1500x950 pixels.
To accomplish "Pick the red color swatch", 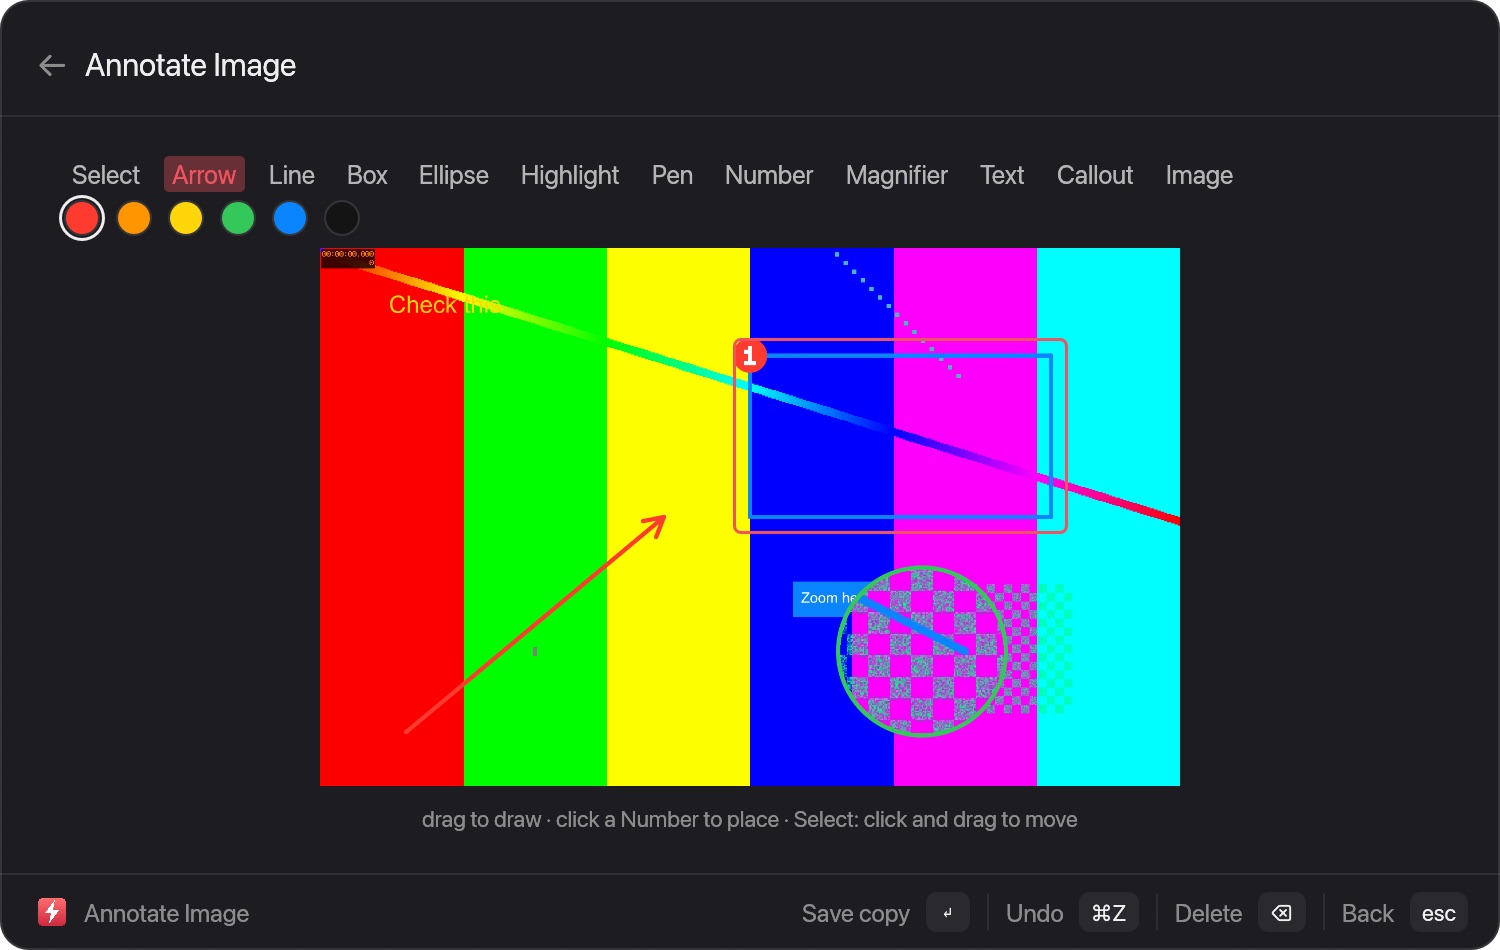I will (82, 218).
